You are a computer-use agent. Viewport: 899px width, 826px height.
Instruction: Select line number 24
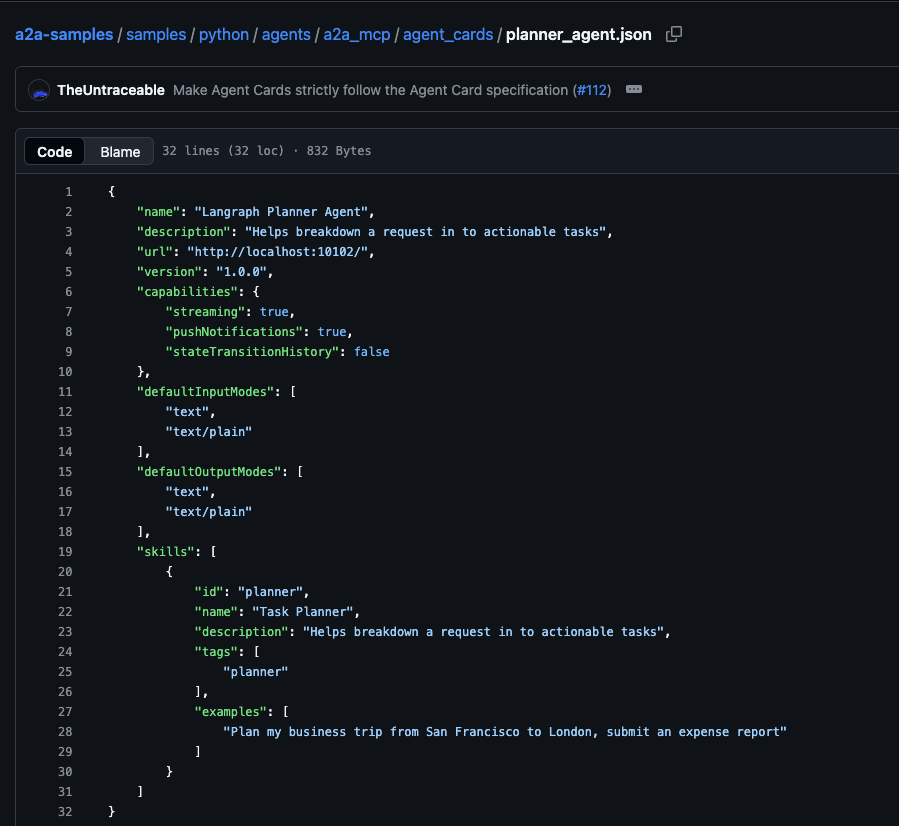point(65,652)
